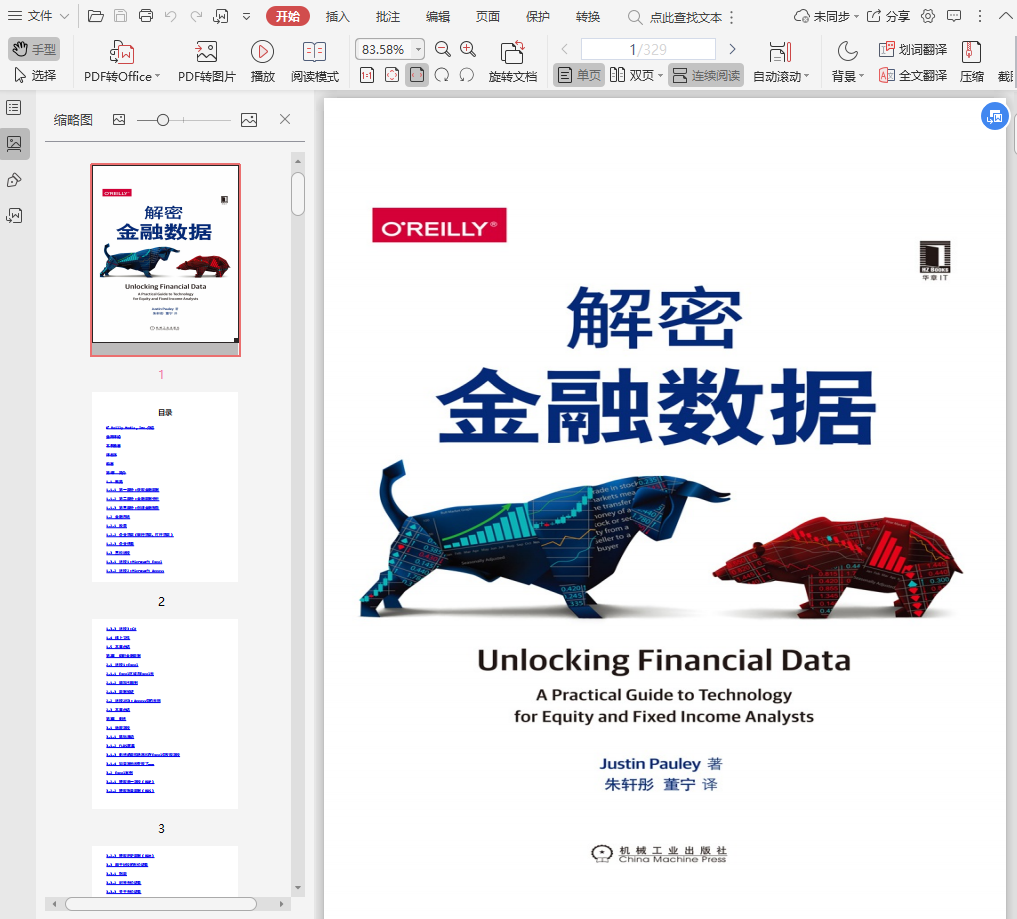Select the 选择 selection tool
This screenshot has width=1017, height=919.
(34, 75)
